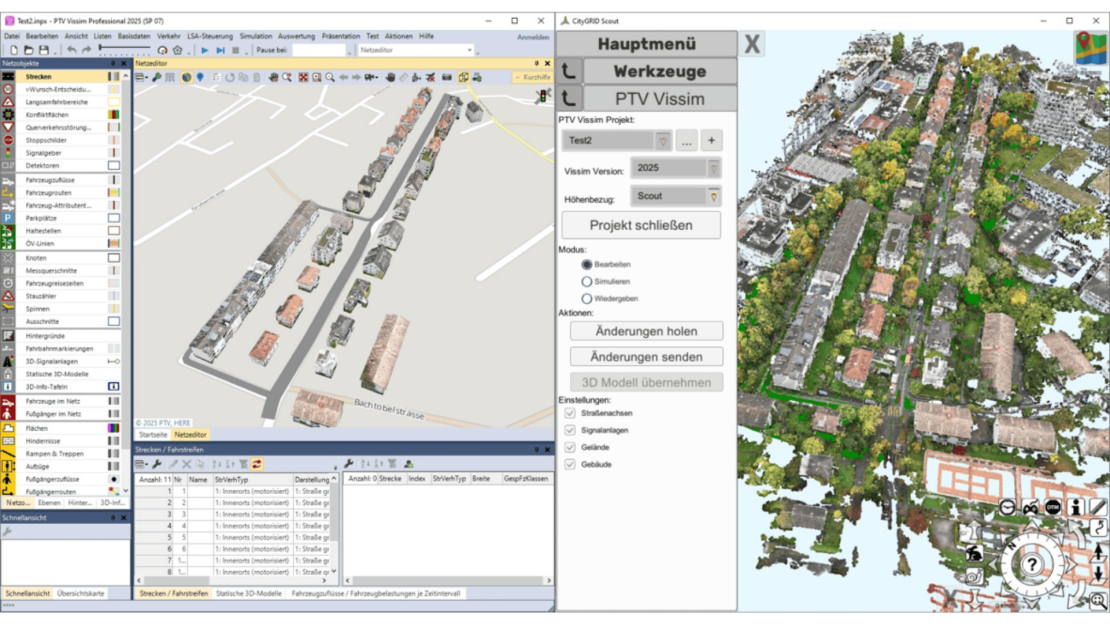Click Konfliktflächen color swatch
Viewport: 1110px width, 624px height.
tap(113, 115)
